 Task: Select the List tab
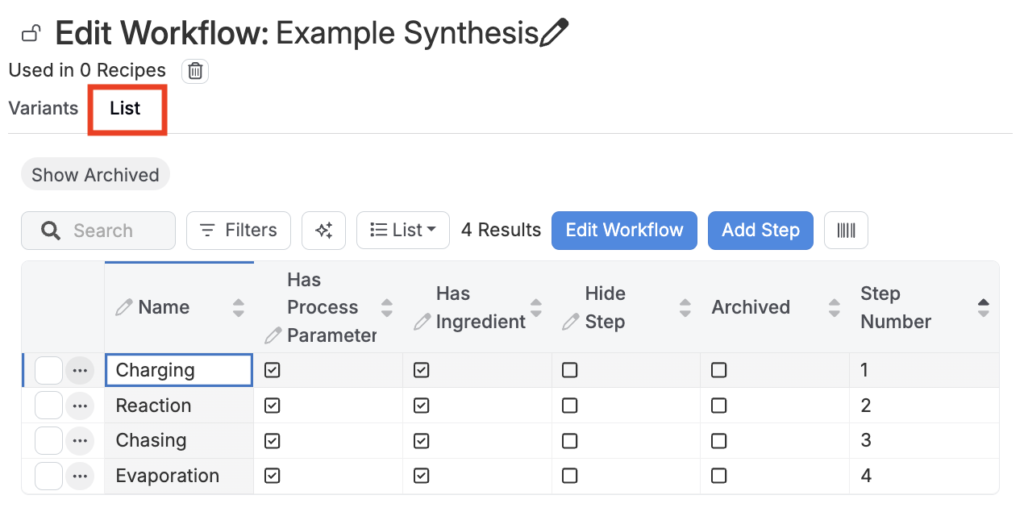125,108
